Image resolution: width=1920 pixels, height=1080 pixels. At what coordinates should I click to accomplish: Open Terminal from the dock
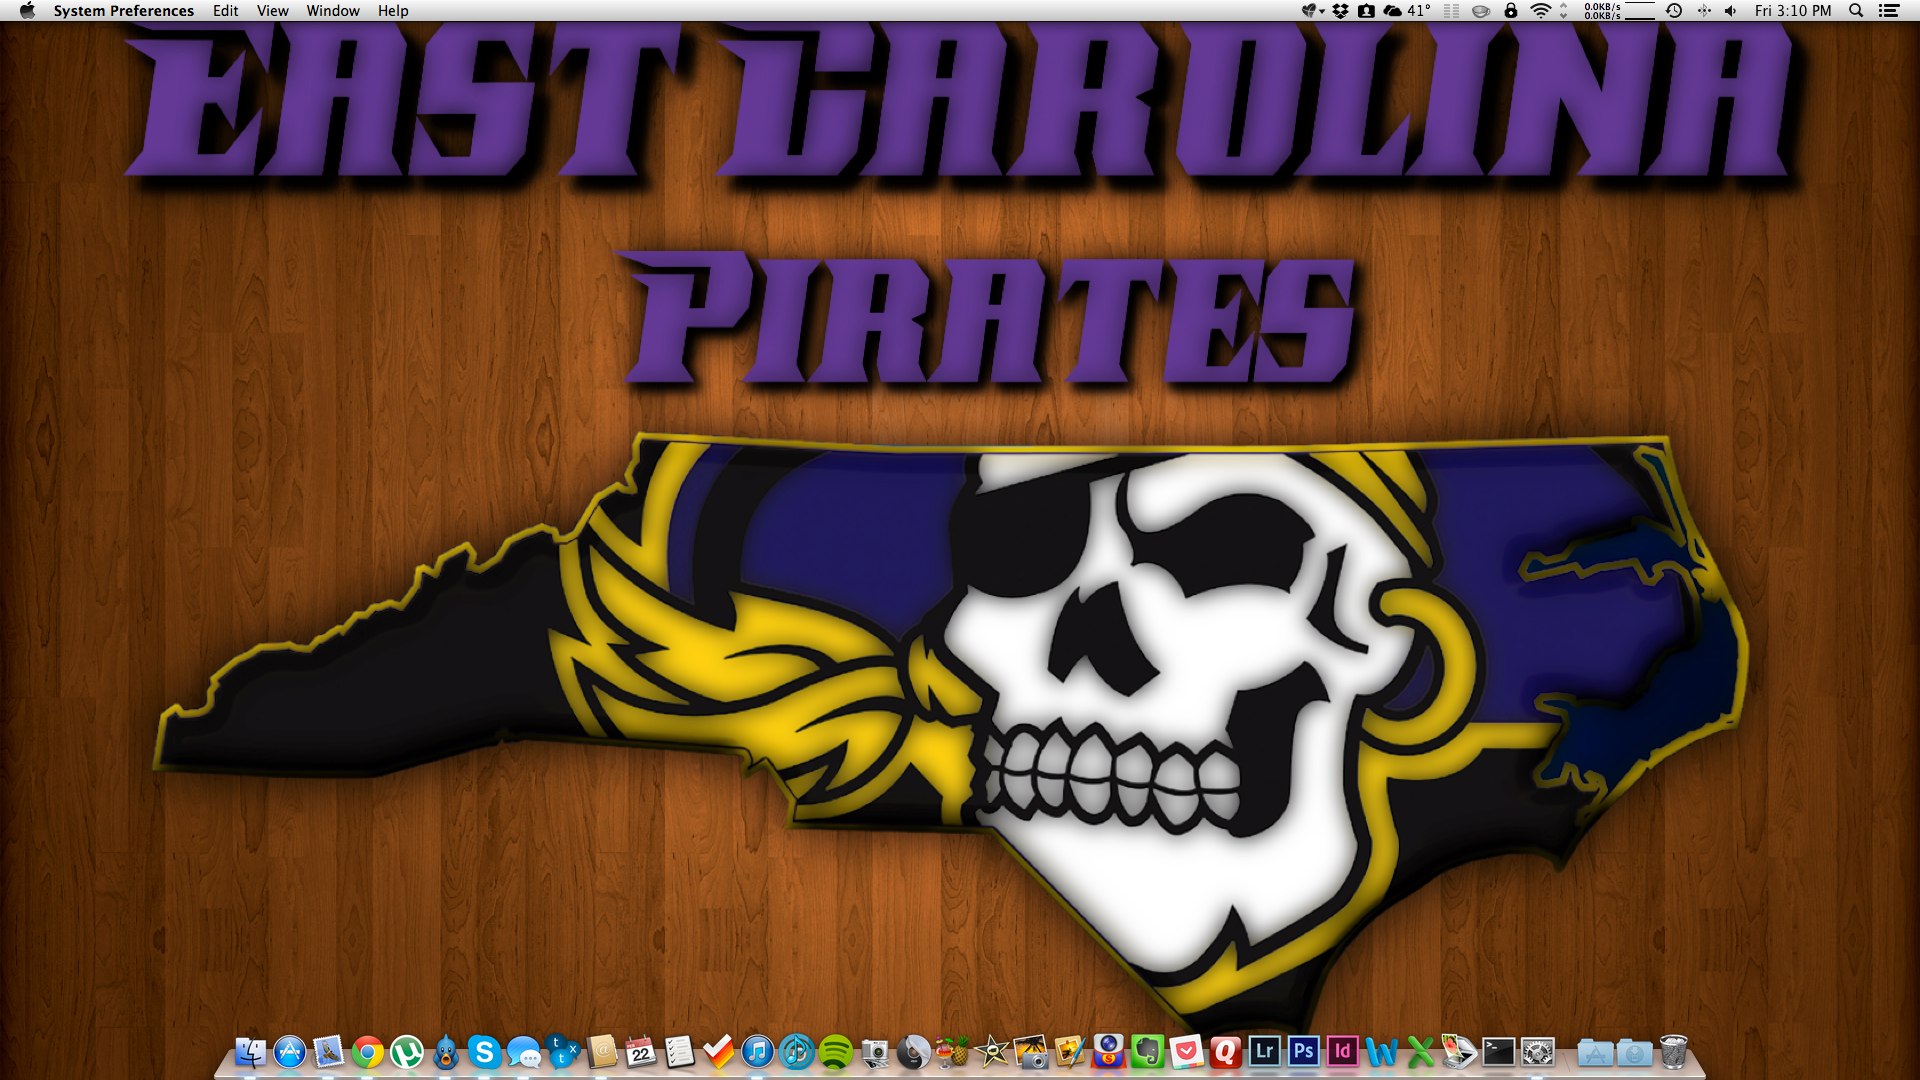(x=1498, y=1051)
